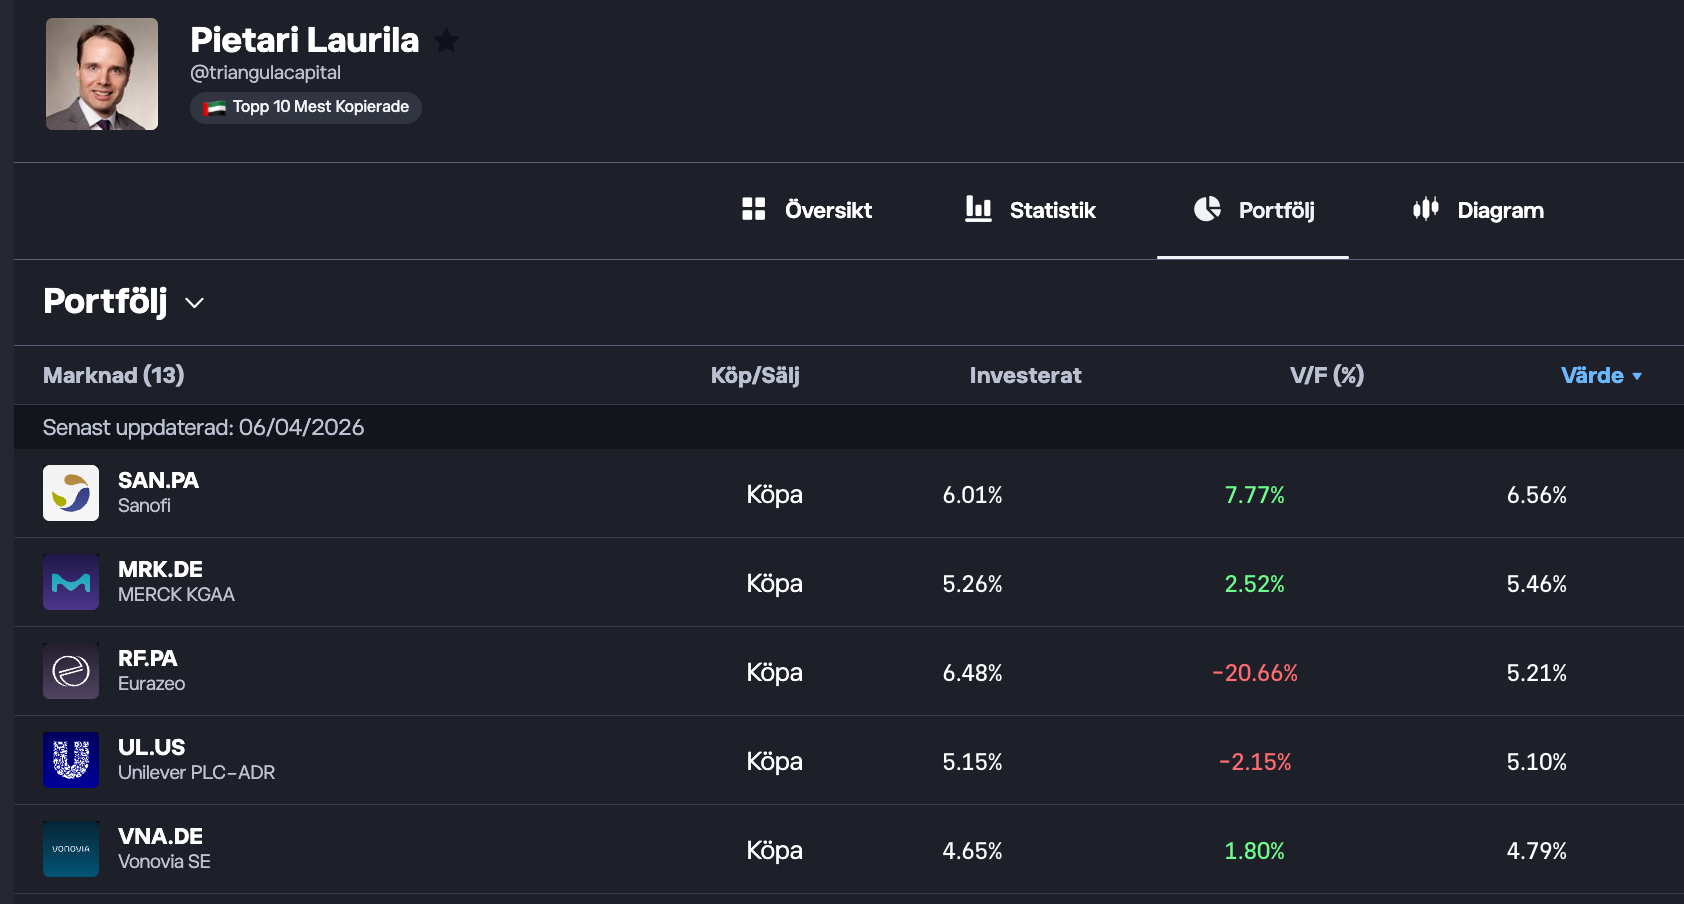Click the Diagram candlestick icon

coord(1425,209)
